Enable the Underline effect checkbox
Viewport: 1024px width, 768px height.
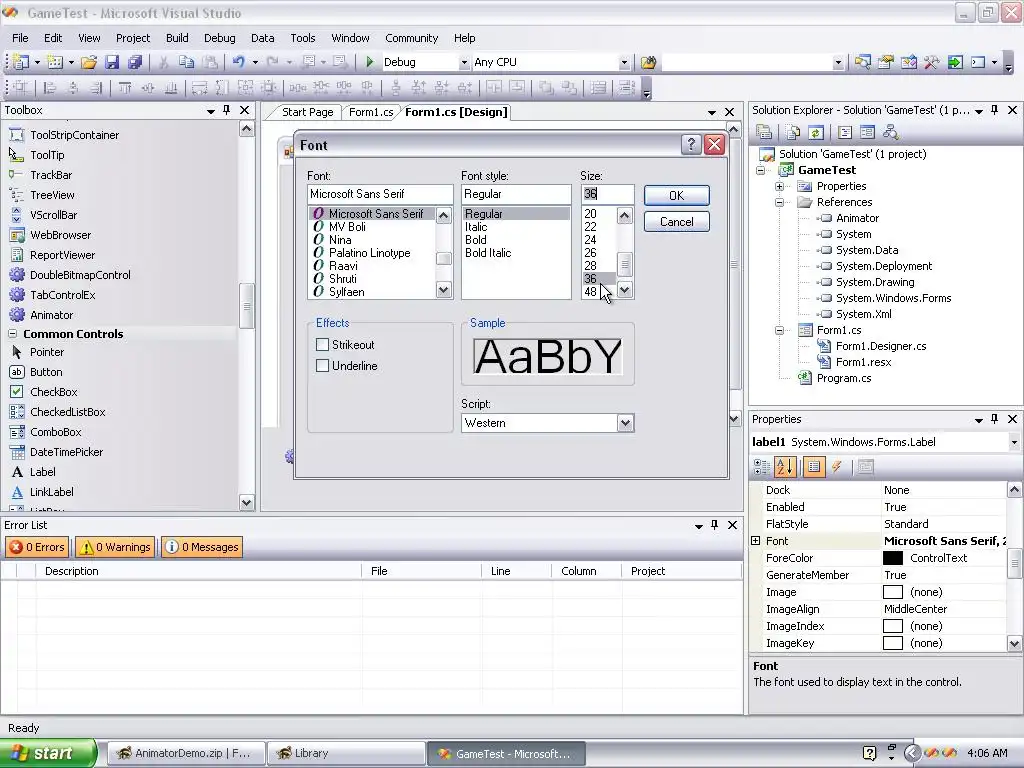pos(322,366)
